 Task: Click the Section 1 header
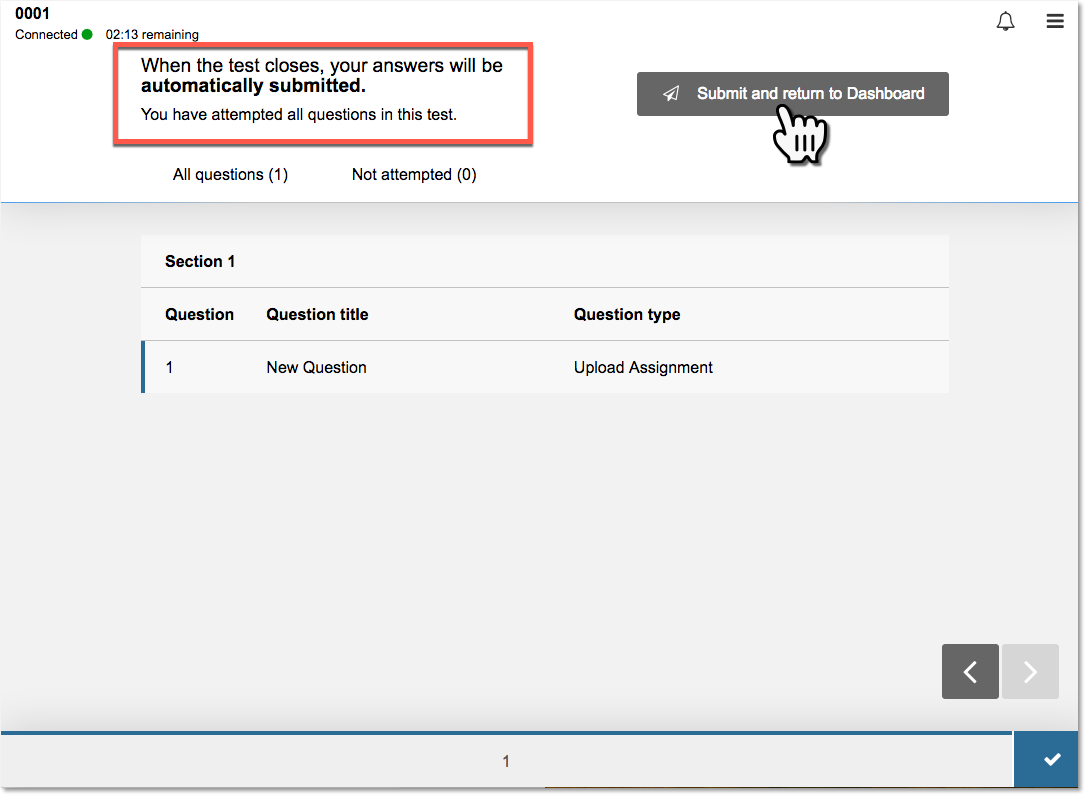200,262
